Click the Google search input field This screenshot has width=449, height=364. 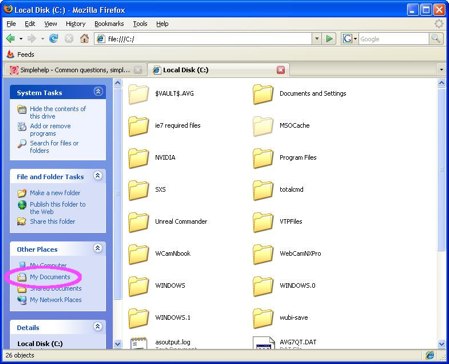tap(394, 39)
